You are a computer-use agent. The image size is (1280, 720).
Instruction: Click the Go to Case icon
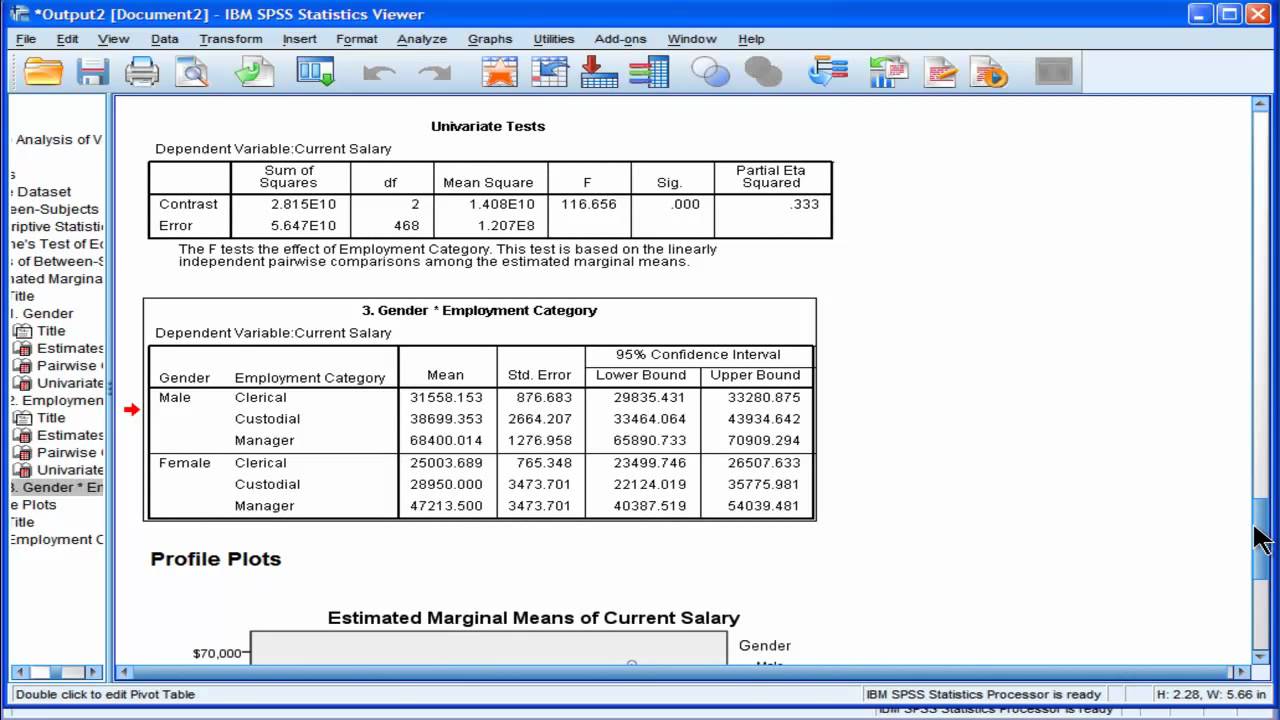549,73
